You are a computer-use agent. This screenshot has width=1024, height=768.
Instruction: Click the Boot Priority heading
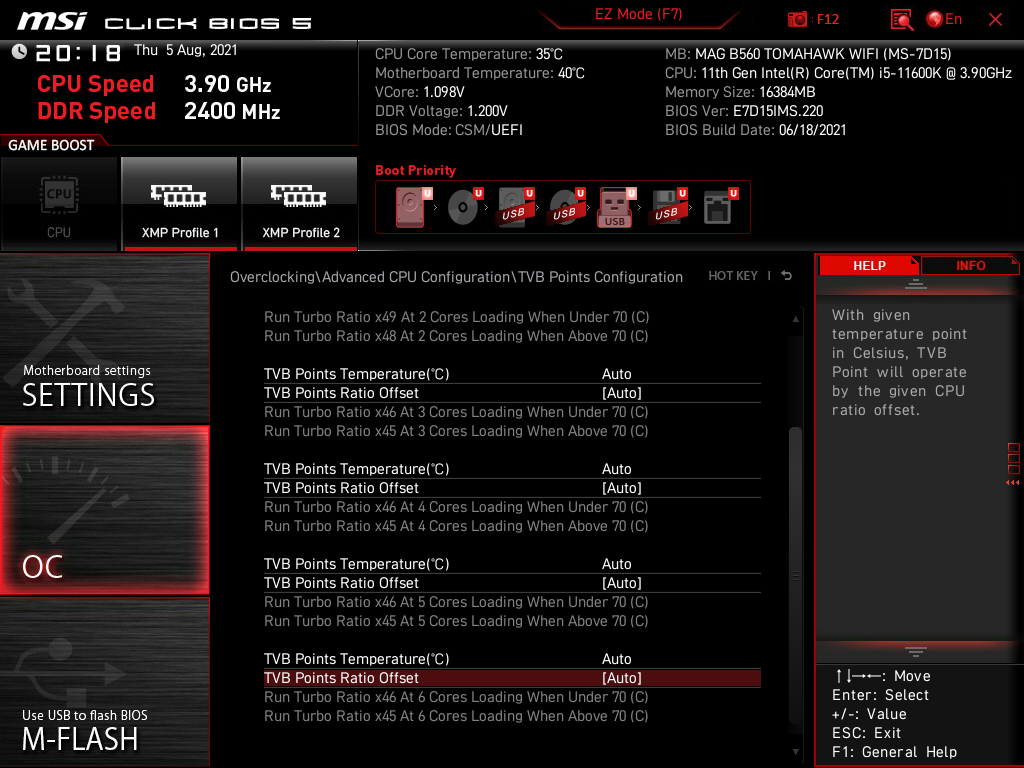[415, 170]
